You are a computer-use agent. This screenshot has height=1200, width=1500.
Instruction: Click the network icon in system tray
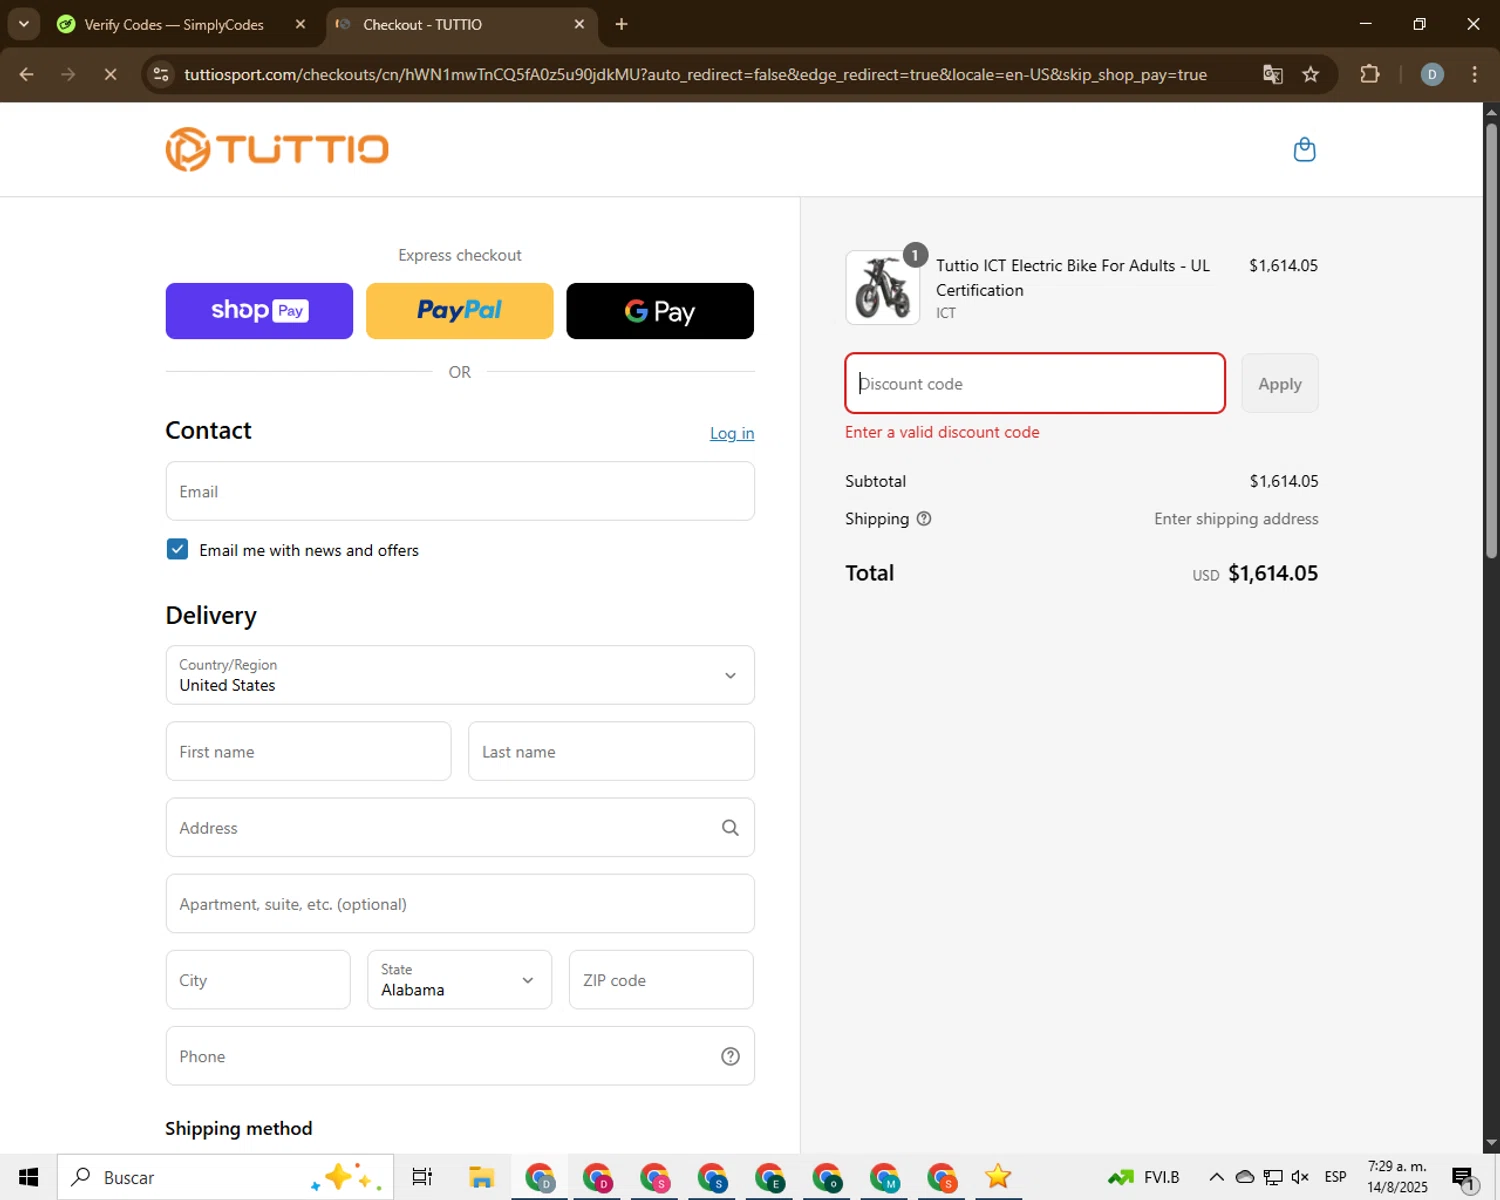point(1272,1177)
